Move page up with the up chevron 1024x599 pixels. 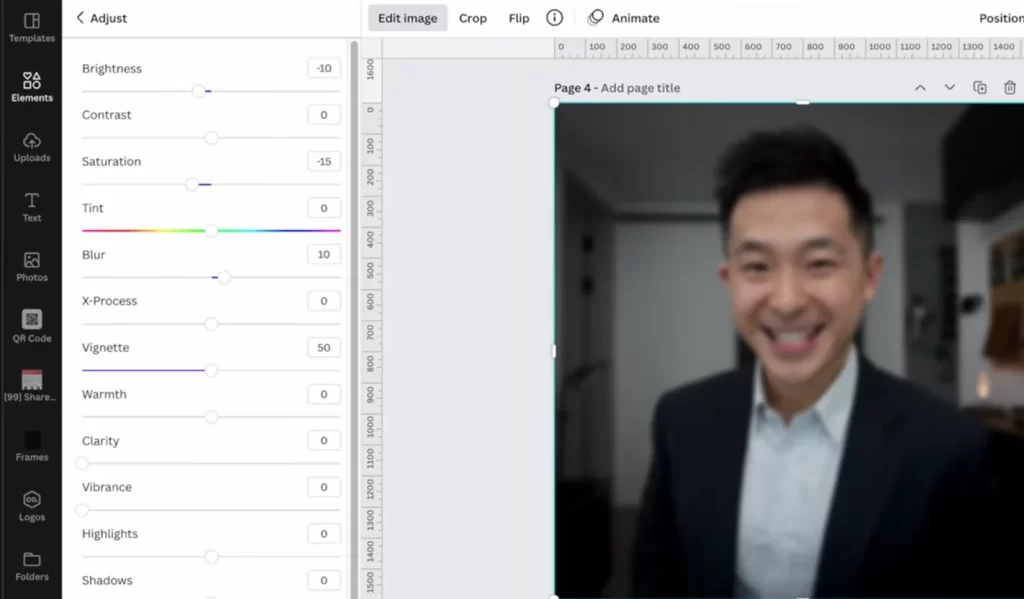click(920, 88)
